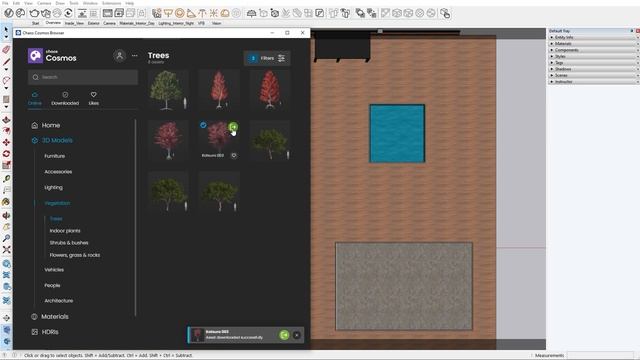Viewport: 640px width, 360px height.
Task: Select the Push/Pull tool
Action: 6,120
